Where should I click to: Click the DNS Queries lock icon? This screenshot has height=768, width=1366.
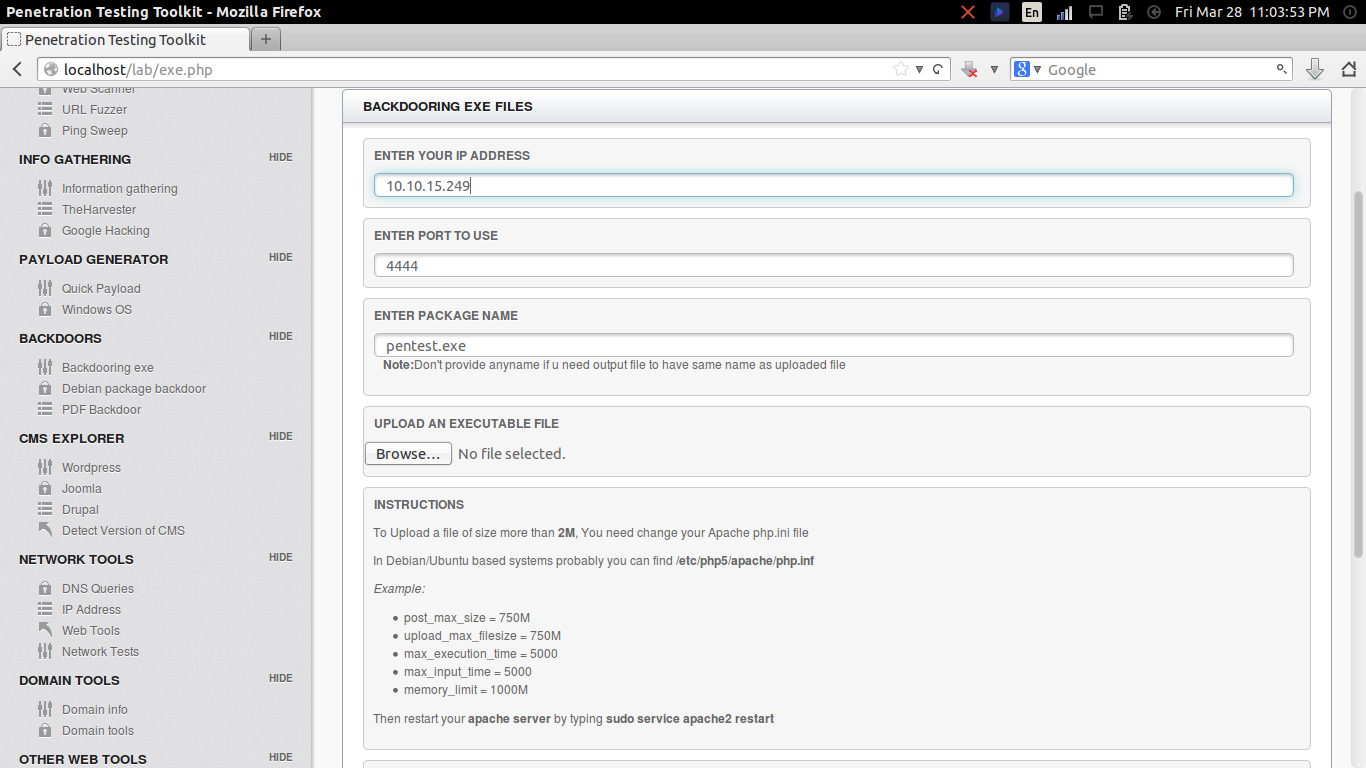(45, 588)
